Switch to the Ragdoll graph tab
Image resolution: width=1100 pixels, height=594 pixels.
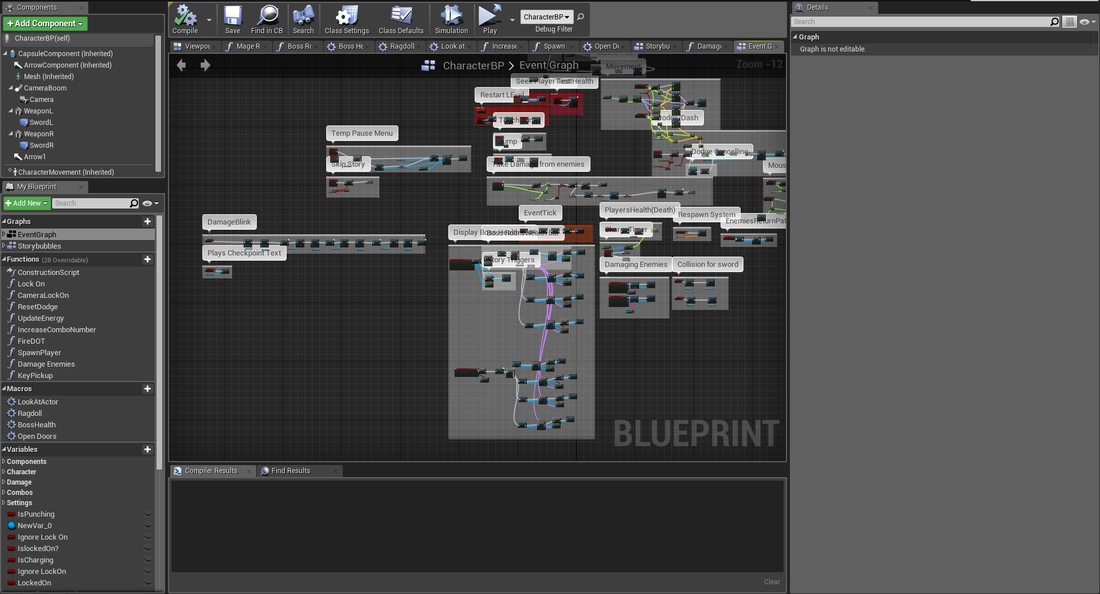point(404,46)
